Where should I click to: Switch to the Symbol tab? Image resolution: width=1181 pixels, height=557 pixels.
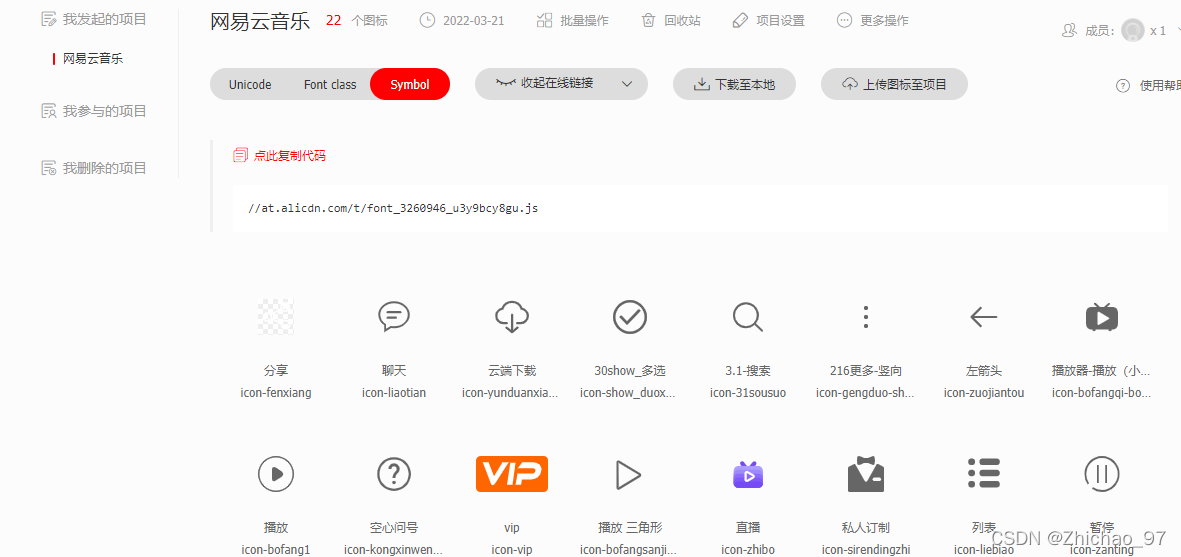[x=410, y=84]
